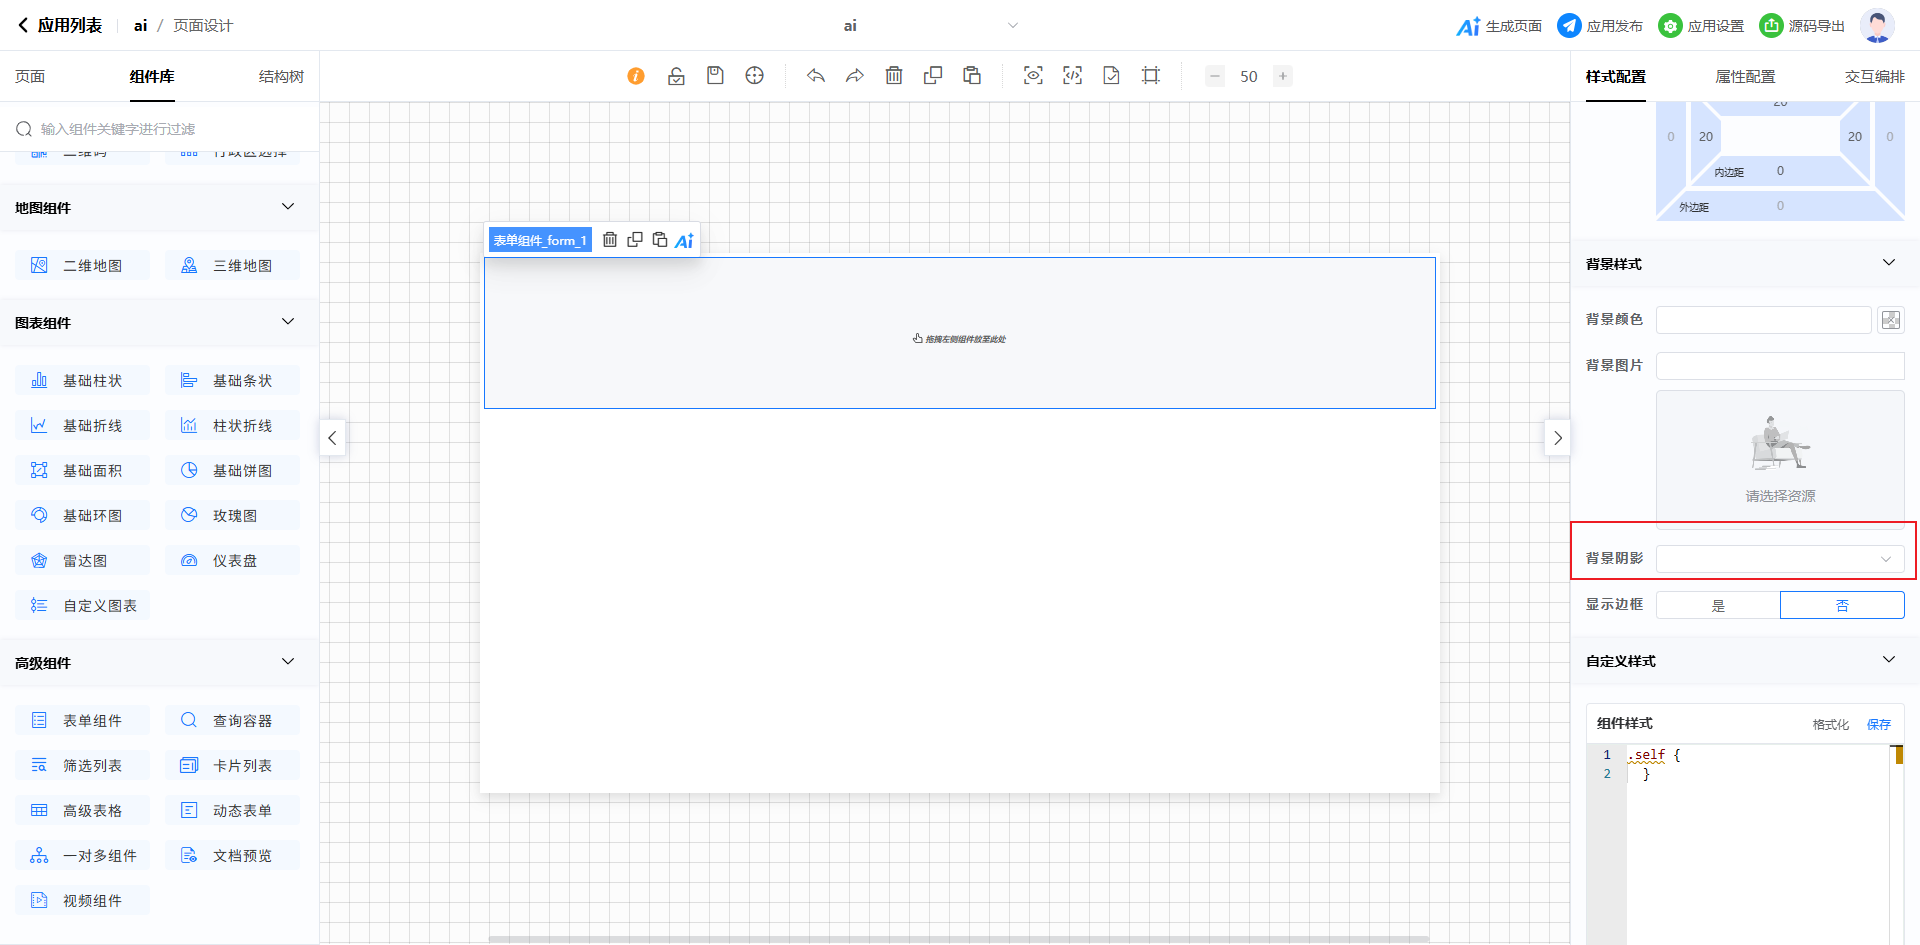
Task: Click 保存 link in 组件样式 editor
Action: [x=1878, y=724]
